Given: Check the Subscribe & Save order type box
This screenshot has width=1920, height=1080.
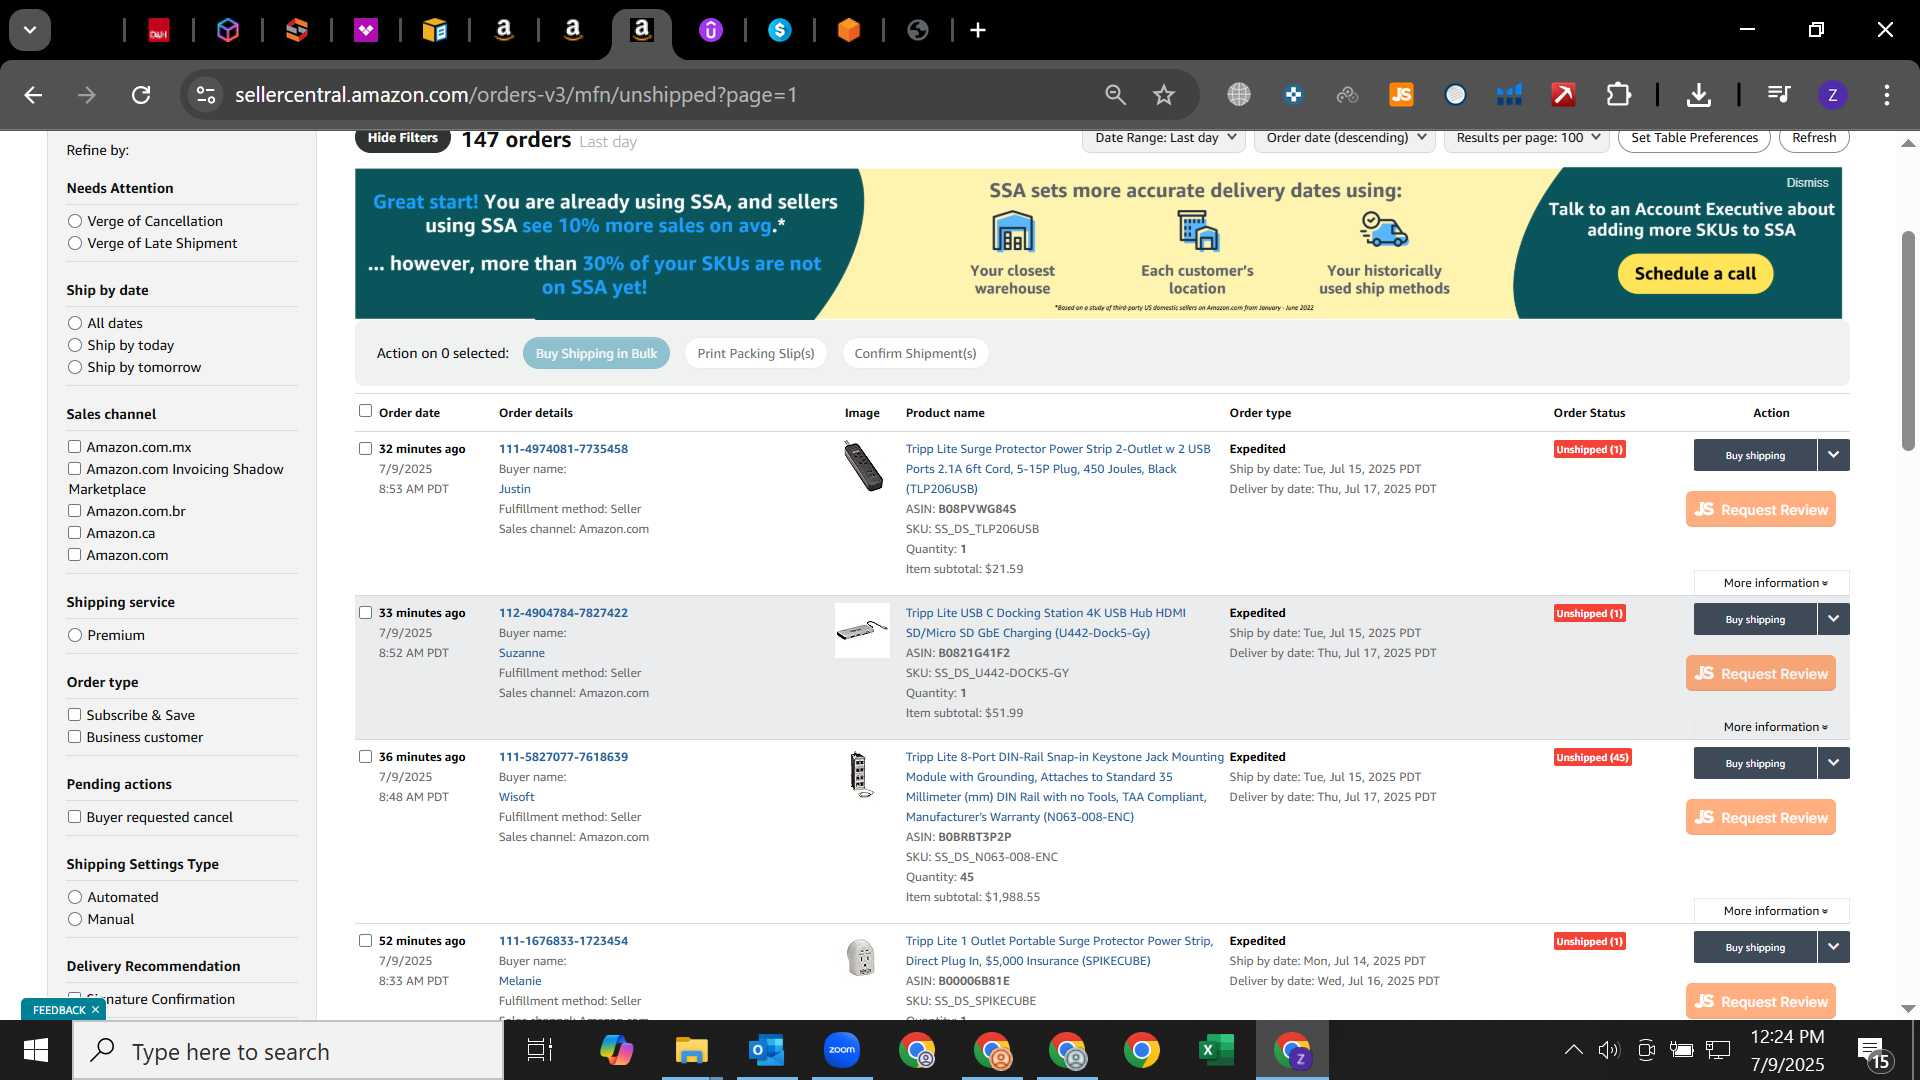Looking at the screenshot, I should (x=74, y=715).
